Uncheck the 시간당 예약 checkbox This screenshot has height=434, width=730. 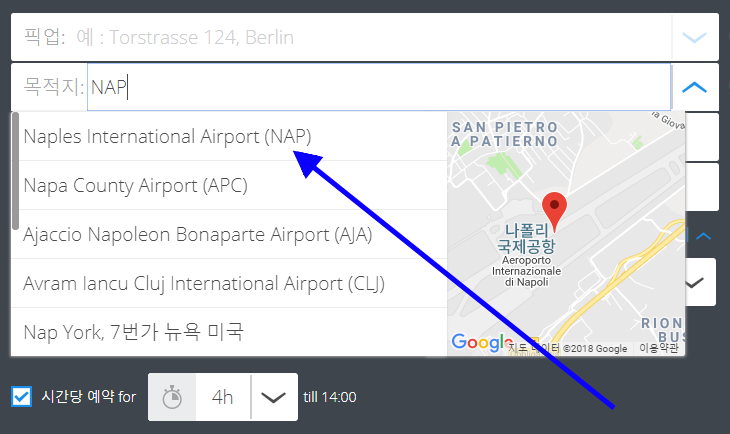(21, 397)
